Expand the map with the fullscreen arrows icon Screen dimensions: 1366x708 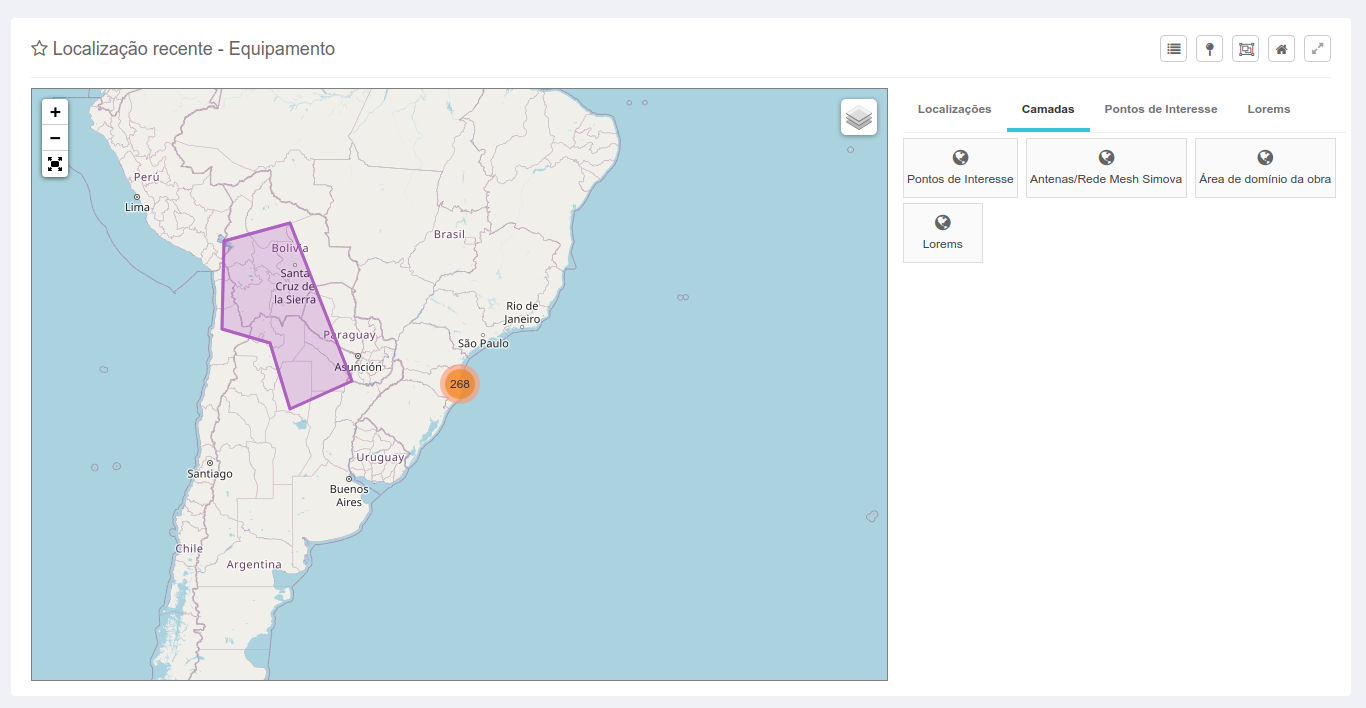coord(1317,47)
